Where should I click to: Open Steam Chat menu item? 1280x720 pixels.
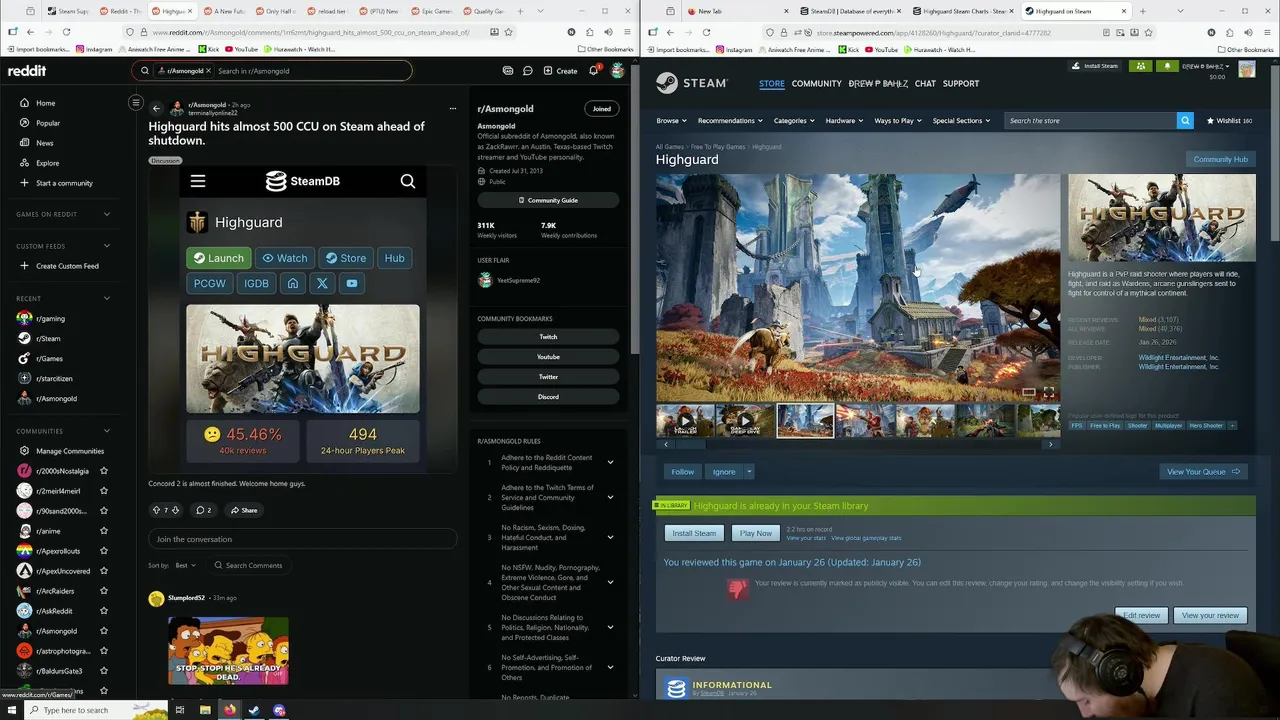click(x=925, y=83)
